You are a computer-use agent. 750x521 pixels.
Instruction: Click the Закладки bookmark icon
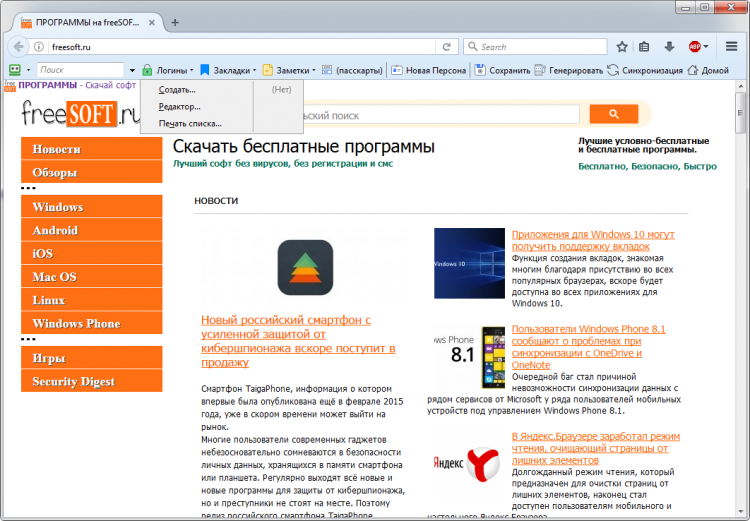(x=205, y=70)
